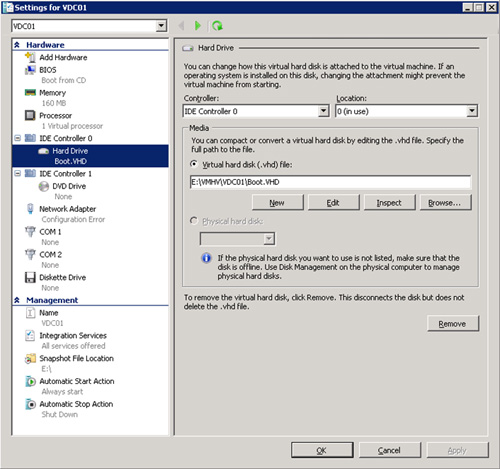Select the Diskette Drive item

(x=62, y=277)
